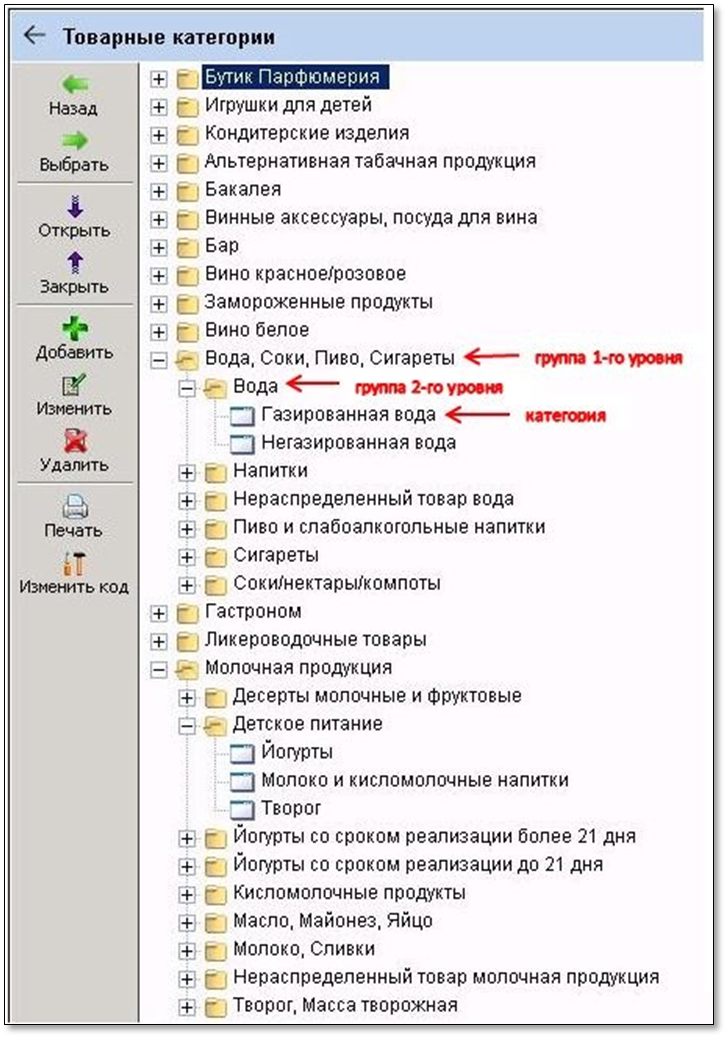This screenshot has height=1038, width=727.
Task: Click the Добавить green plus icon
Action: [74, 328]
